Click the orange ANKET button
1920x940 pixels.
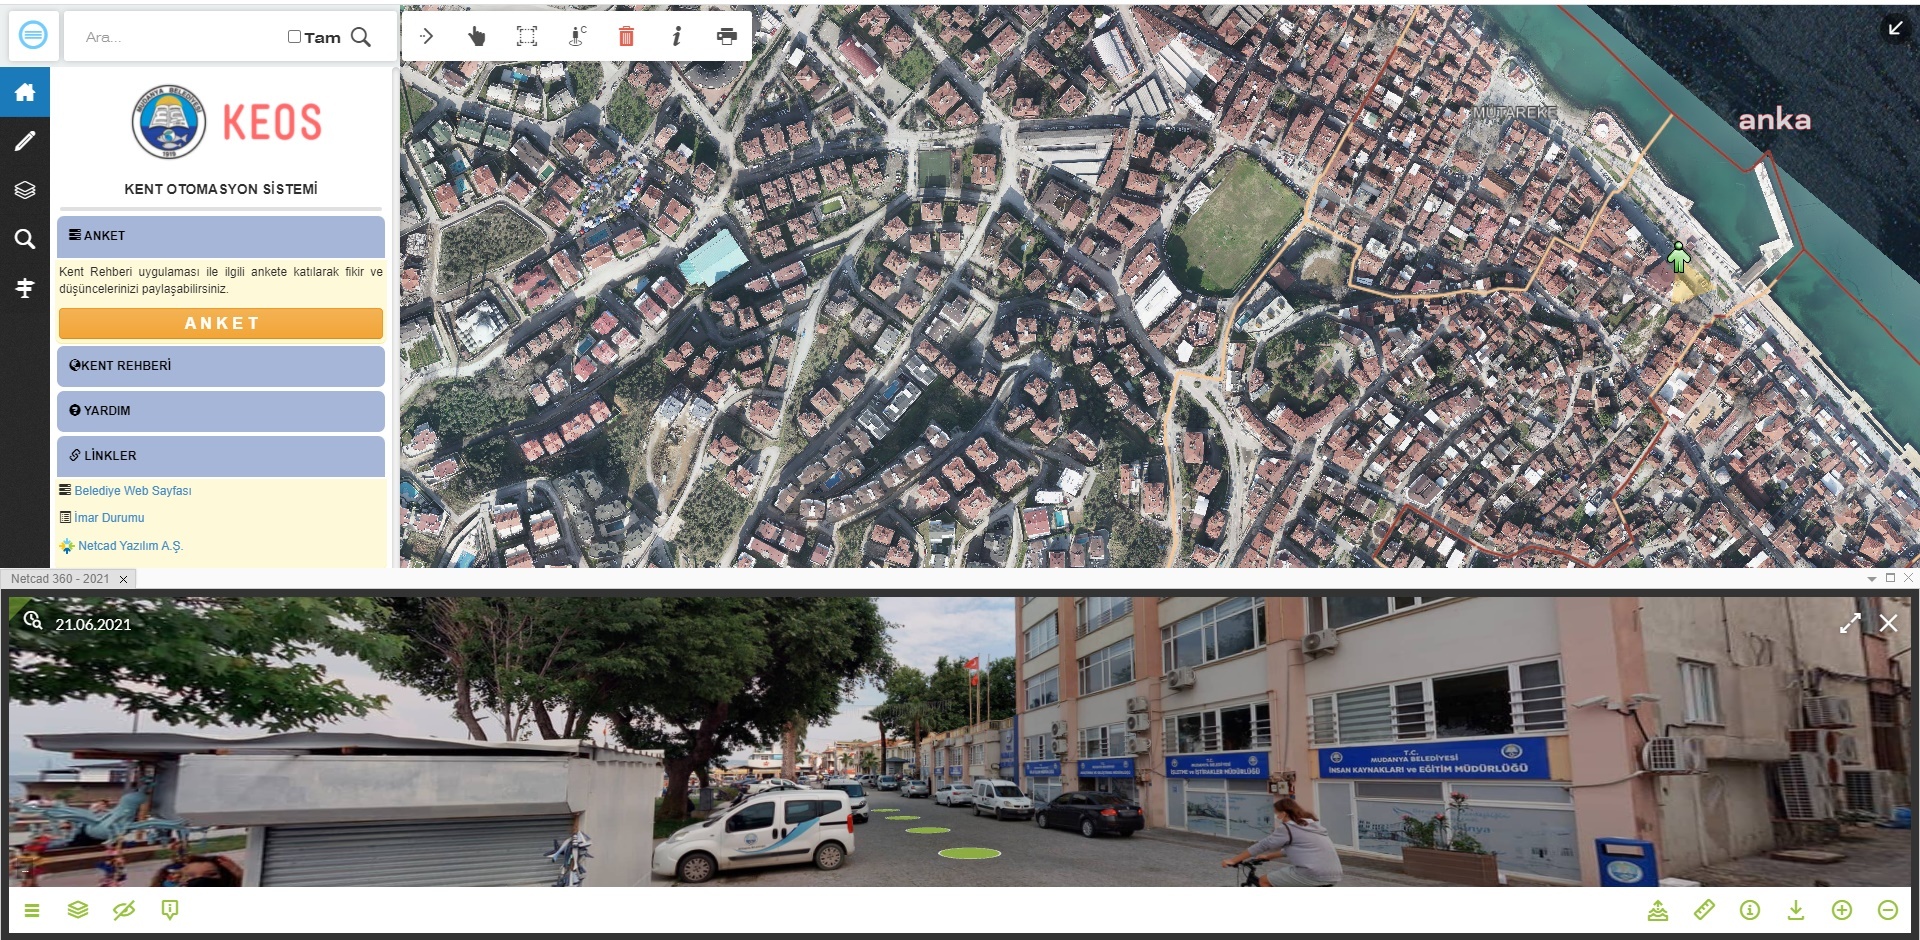click(220, 323)
